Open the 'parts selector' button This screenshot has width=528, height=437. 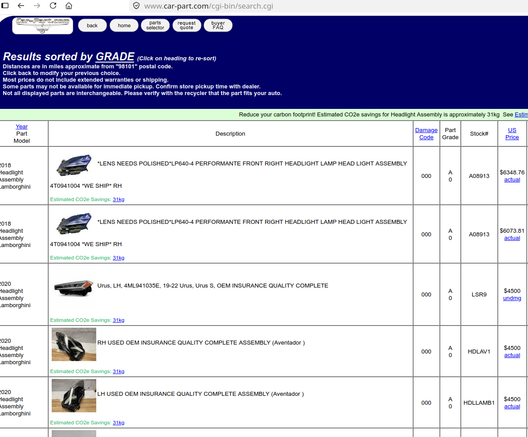(155, 26)
